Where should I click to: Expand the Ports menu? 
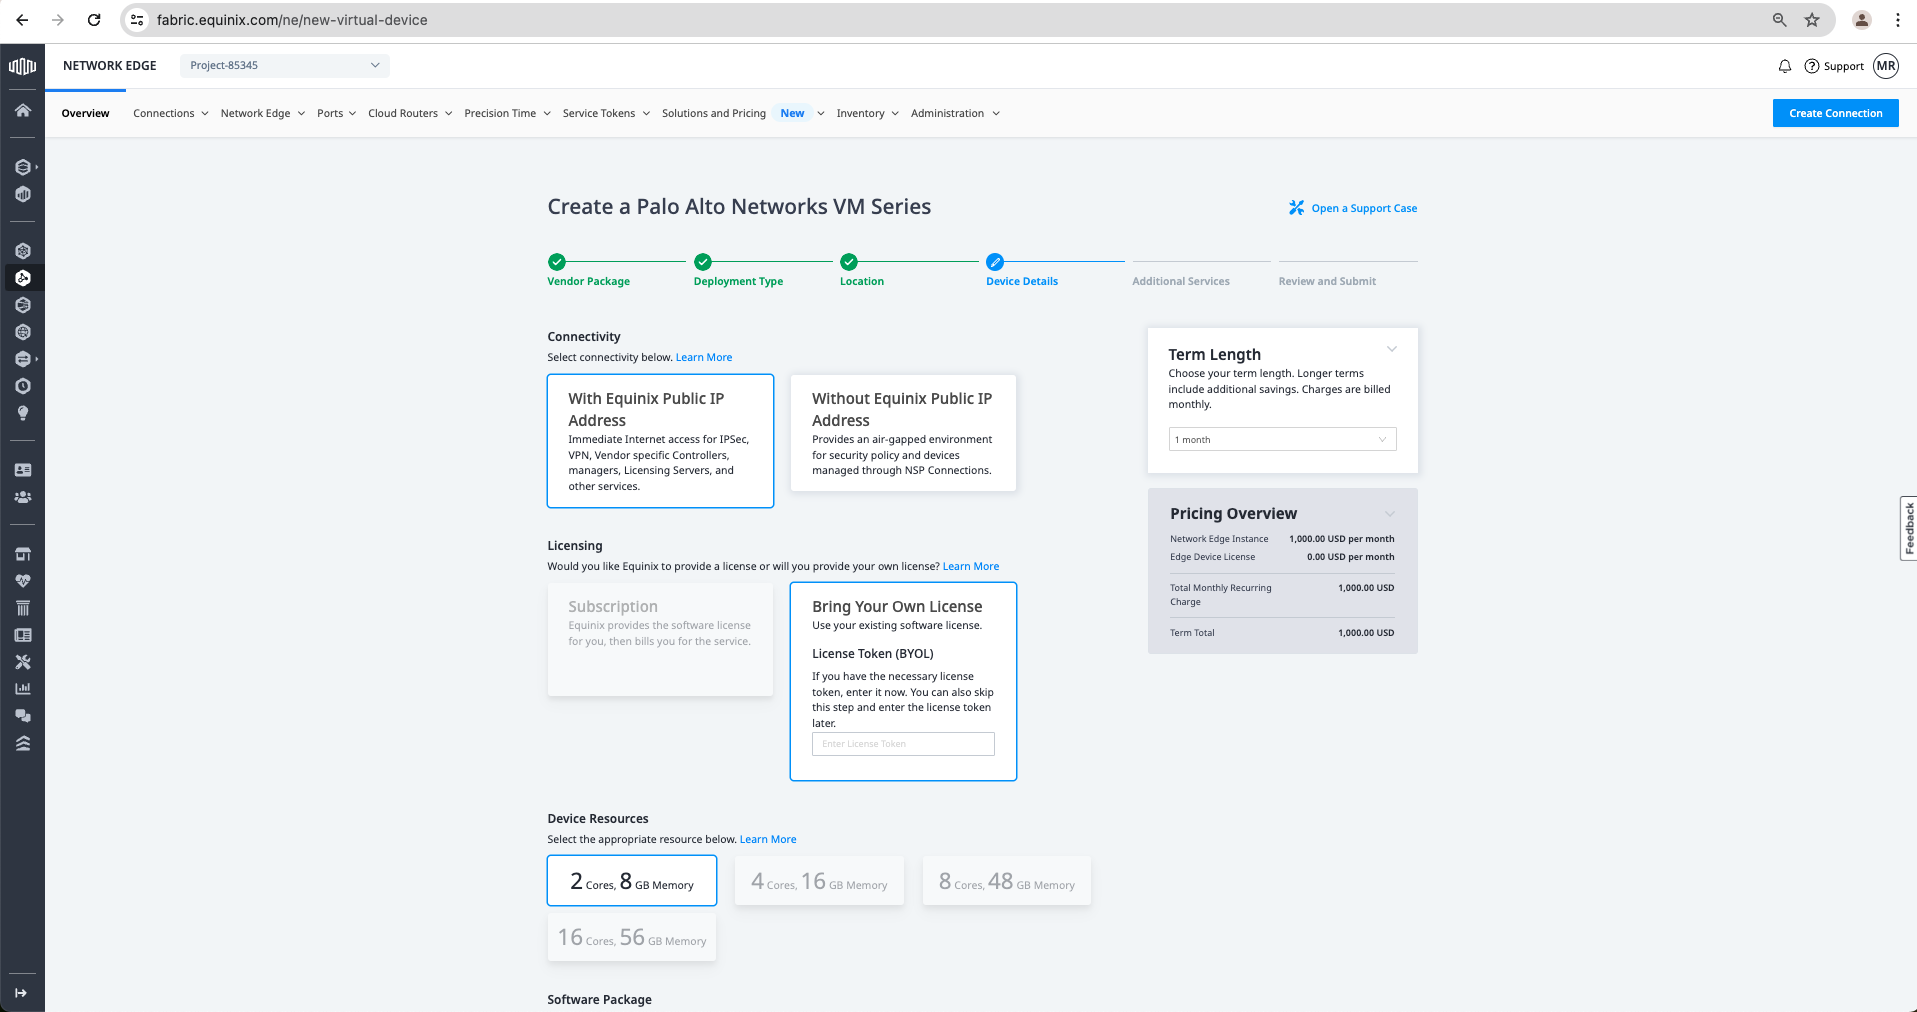pyautogui.click(x=337, y=113)
